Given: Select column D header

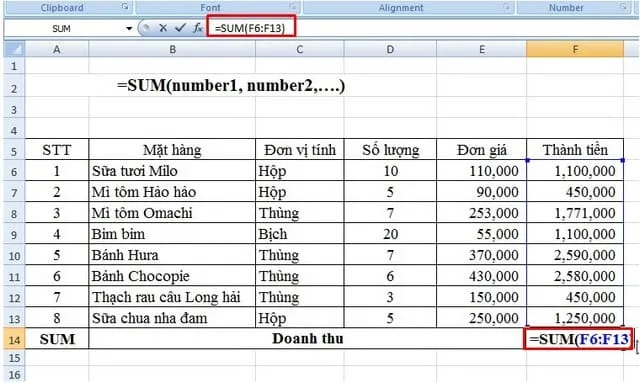Looking at the screenshot, I should click(390, 49).
